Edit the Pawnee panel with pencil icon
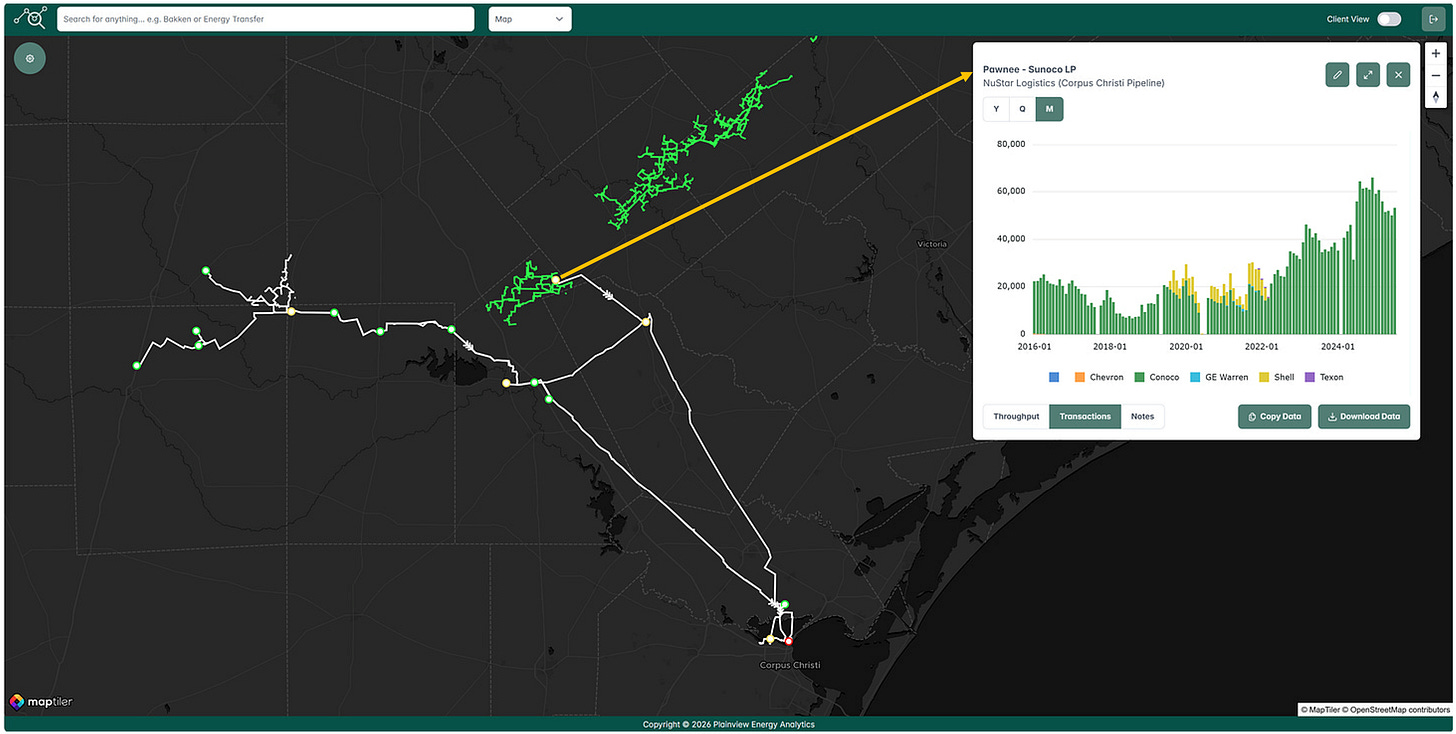1456x734 pixels. (1337, 74)
